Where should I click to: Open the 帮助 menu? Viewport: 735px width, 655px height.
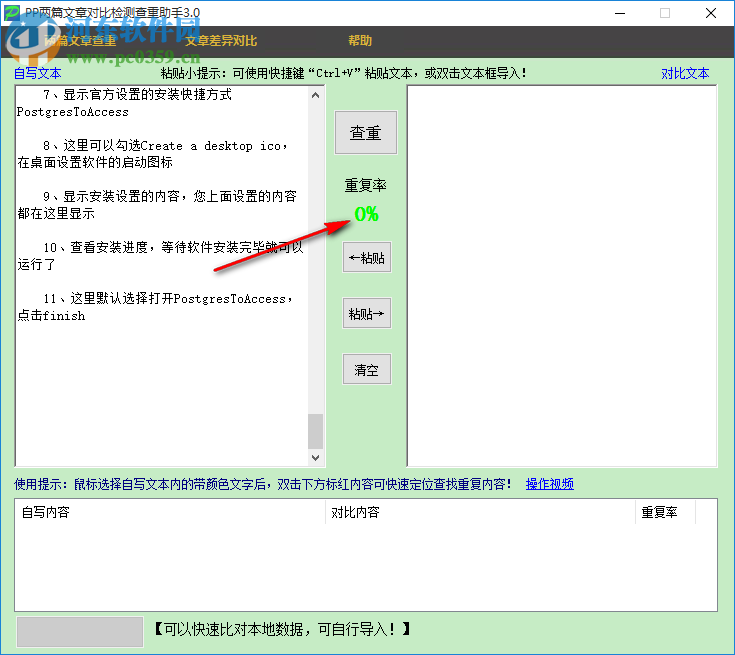pos(360,41)
